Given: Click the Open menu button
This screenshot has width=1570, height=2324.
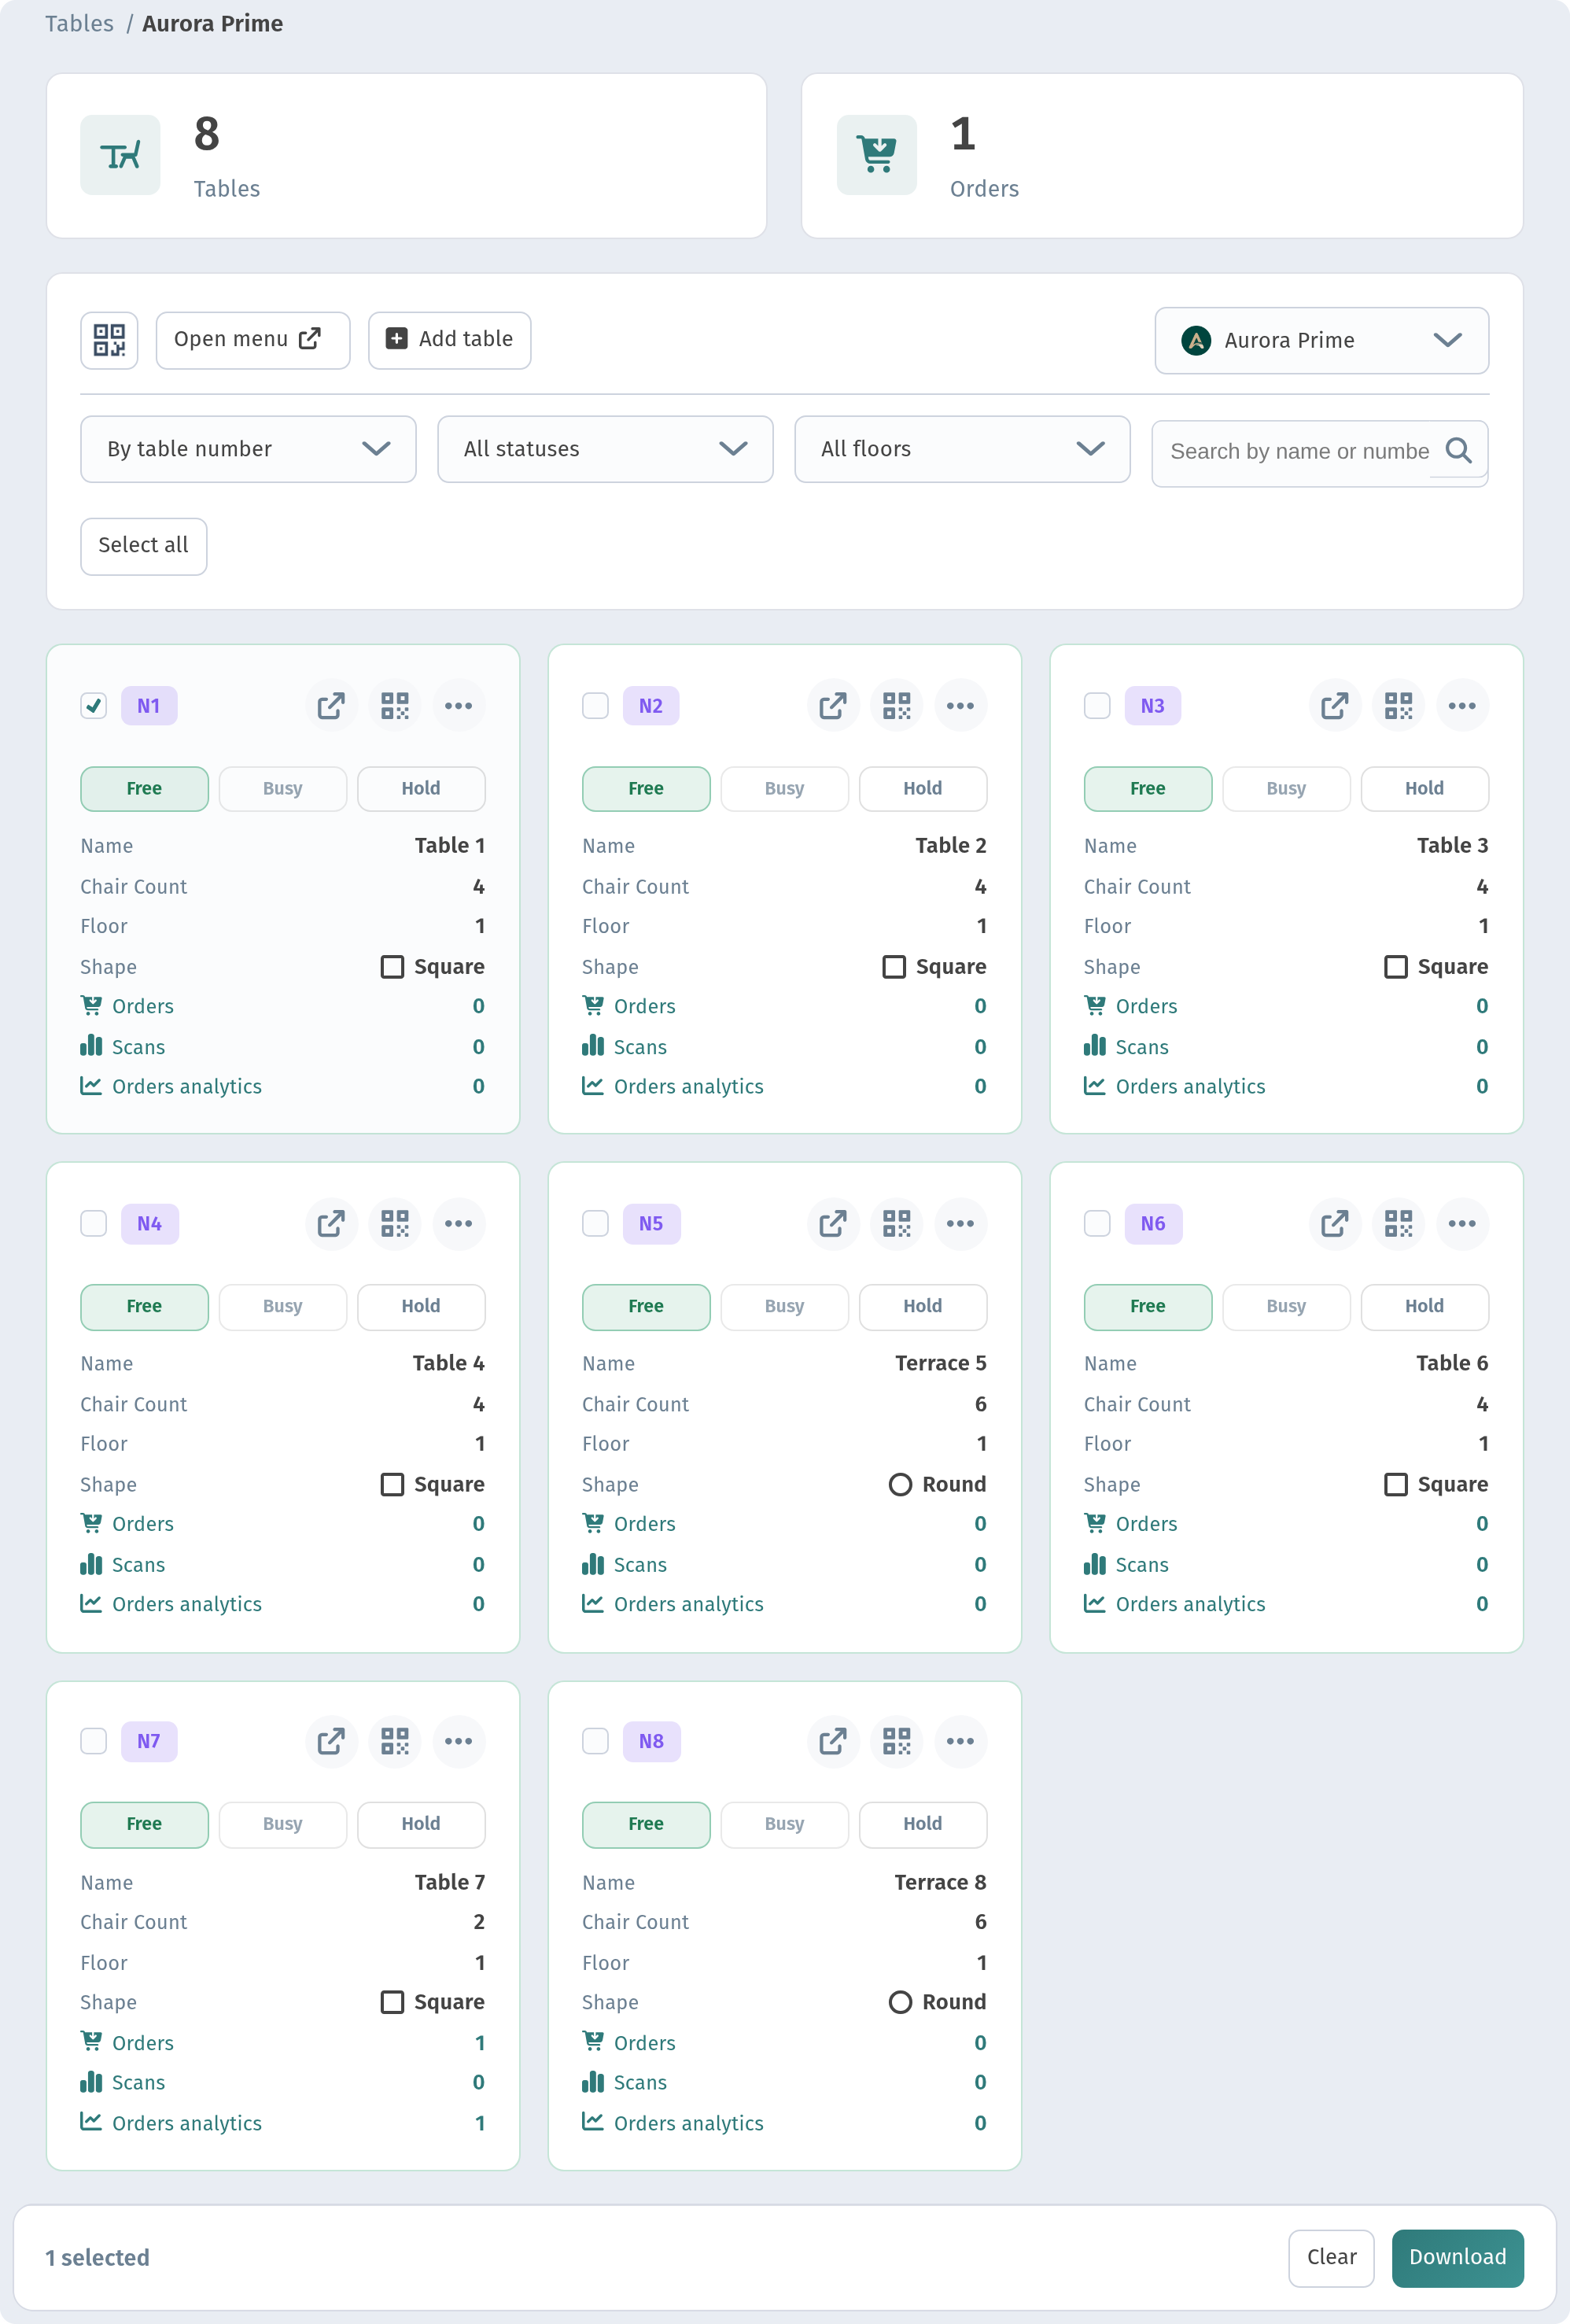Looking at the screenshot, I should click(253, 340).
